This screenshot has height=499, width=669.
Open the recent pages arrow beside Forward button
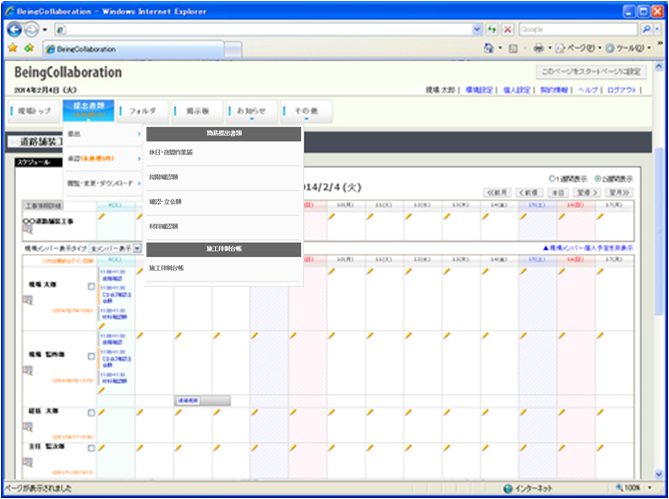(x=44, y=30)
